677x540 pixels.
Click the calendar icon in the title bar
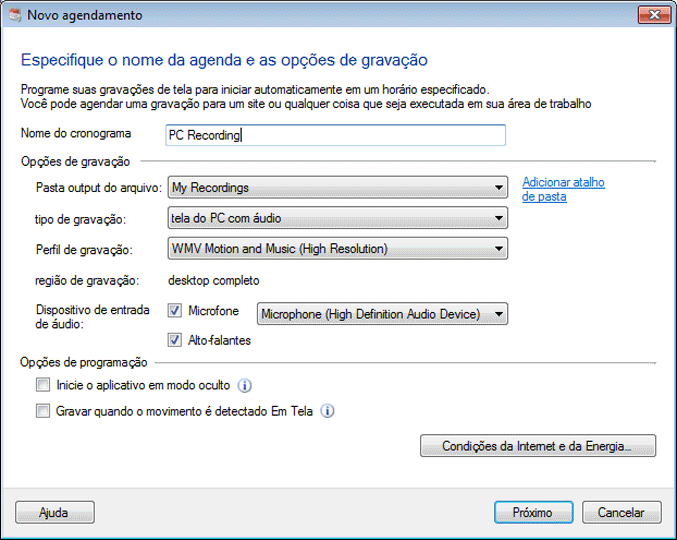point(14,15)
